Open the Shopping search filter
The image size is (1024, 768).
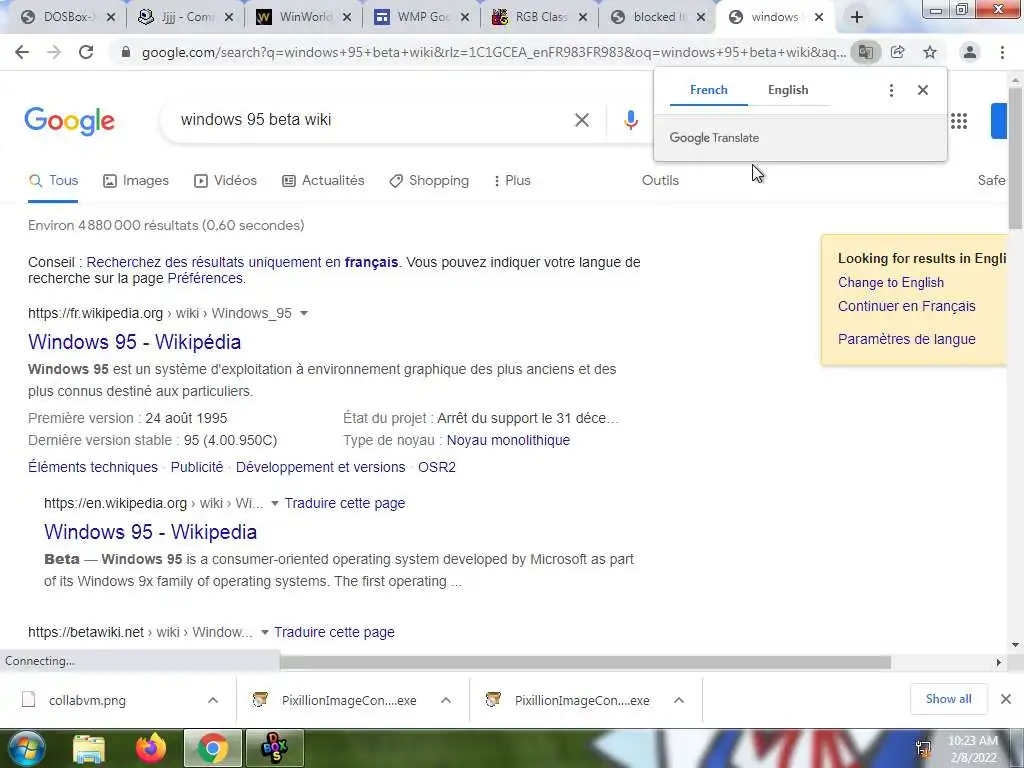point(428,181)
